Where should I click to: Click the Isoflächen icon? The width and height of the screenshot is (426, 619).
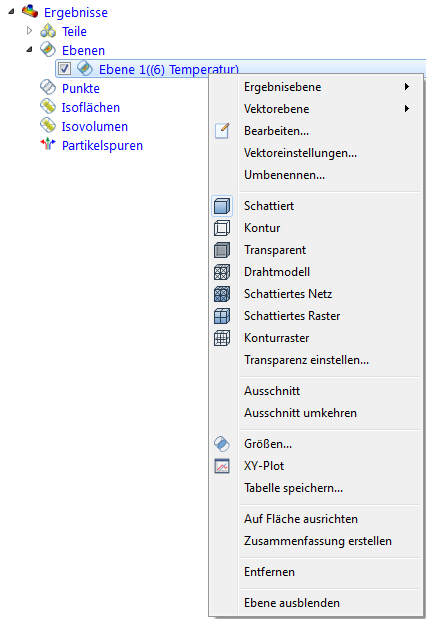[48, 106]
